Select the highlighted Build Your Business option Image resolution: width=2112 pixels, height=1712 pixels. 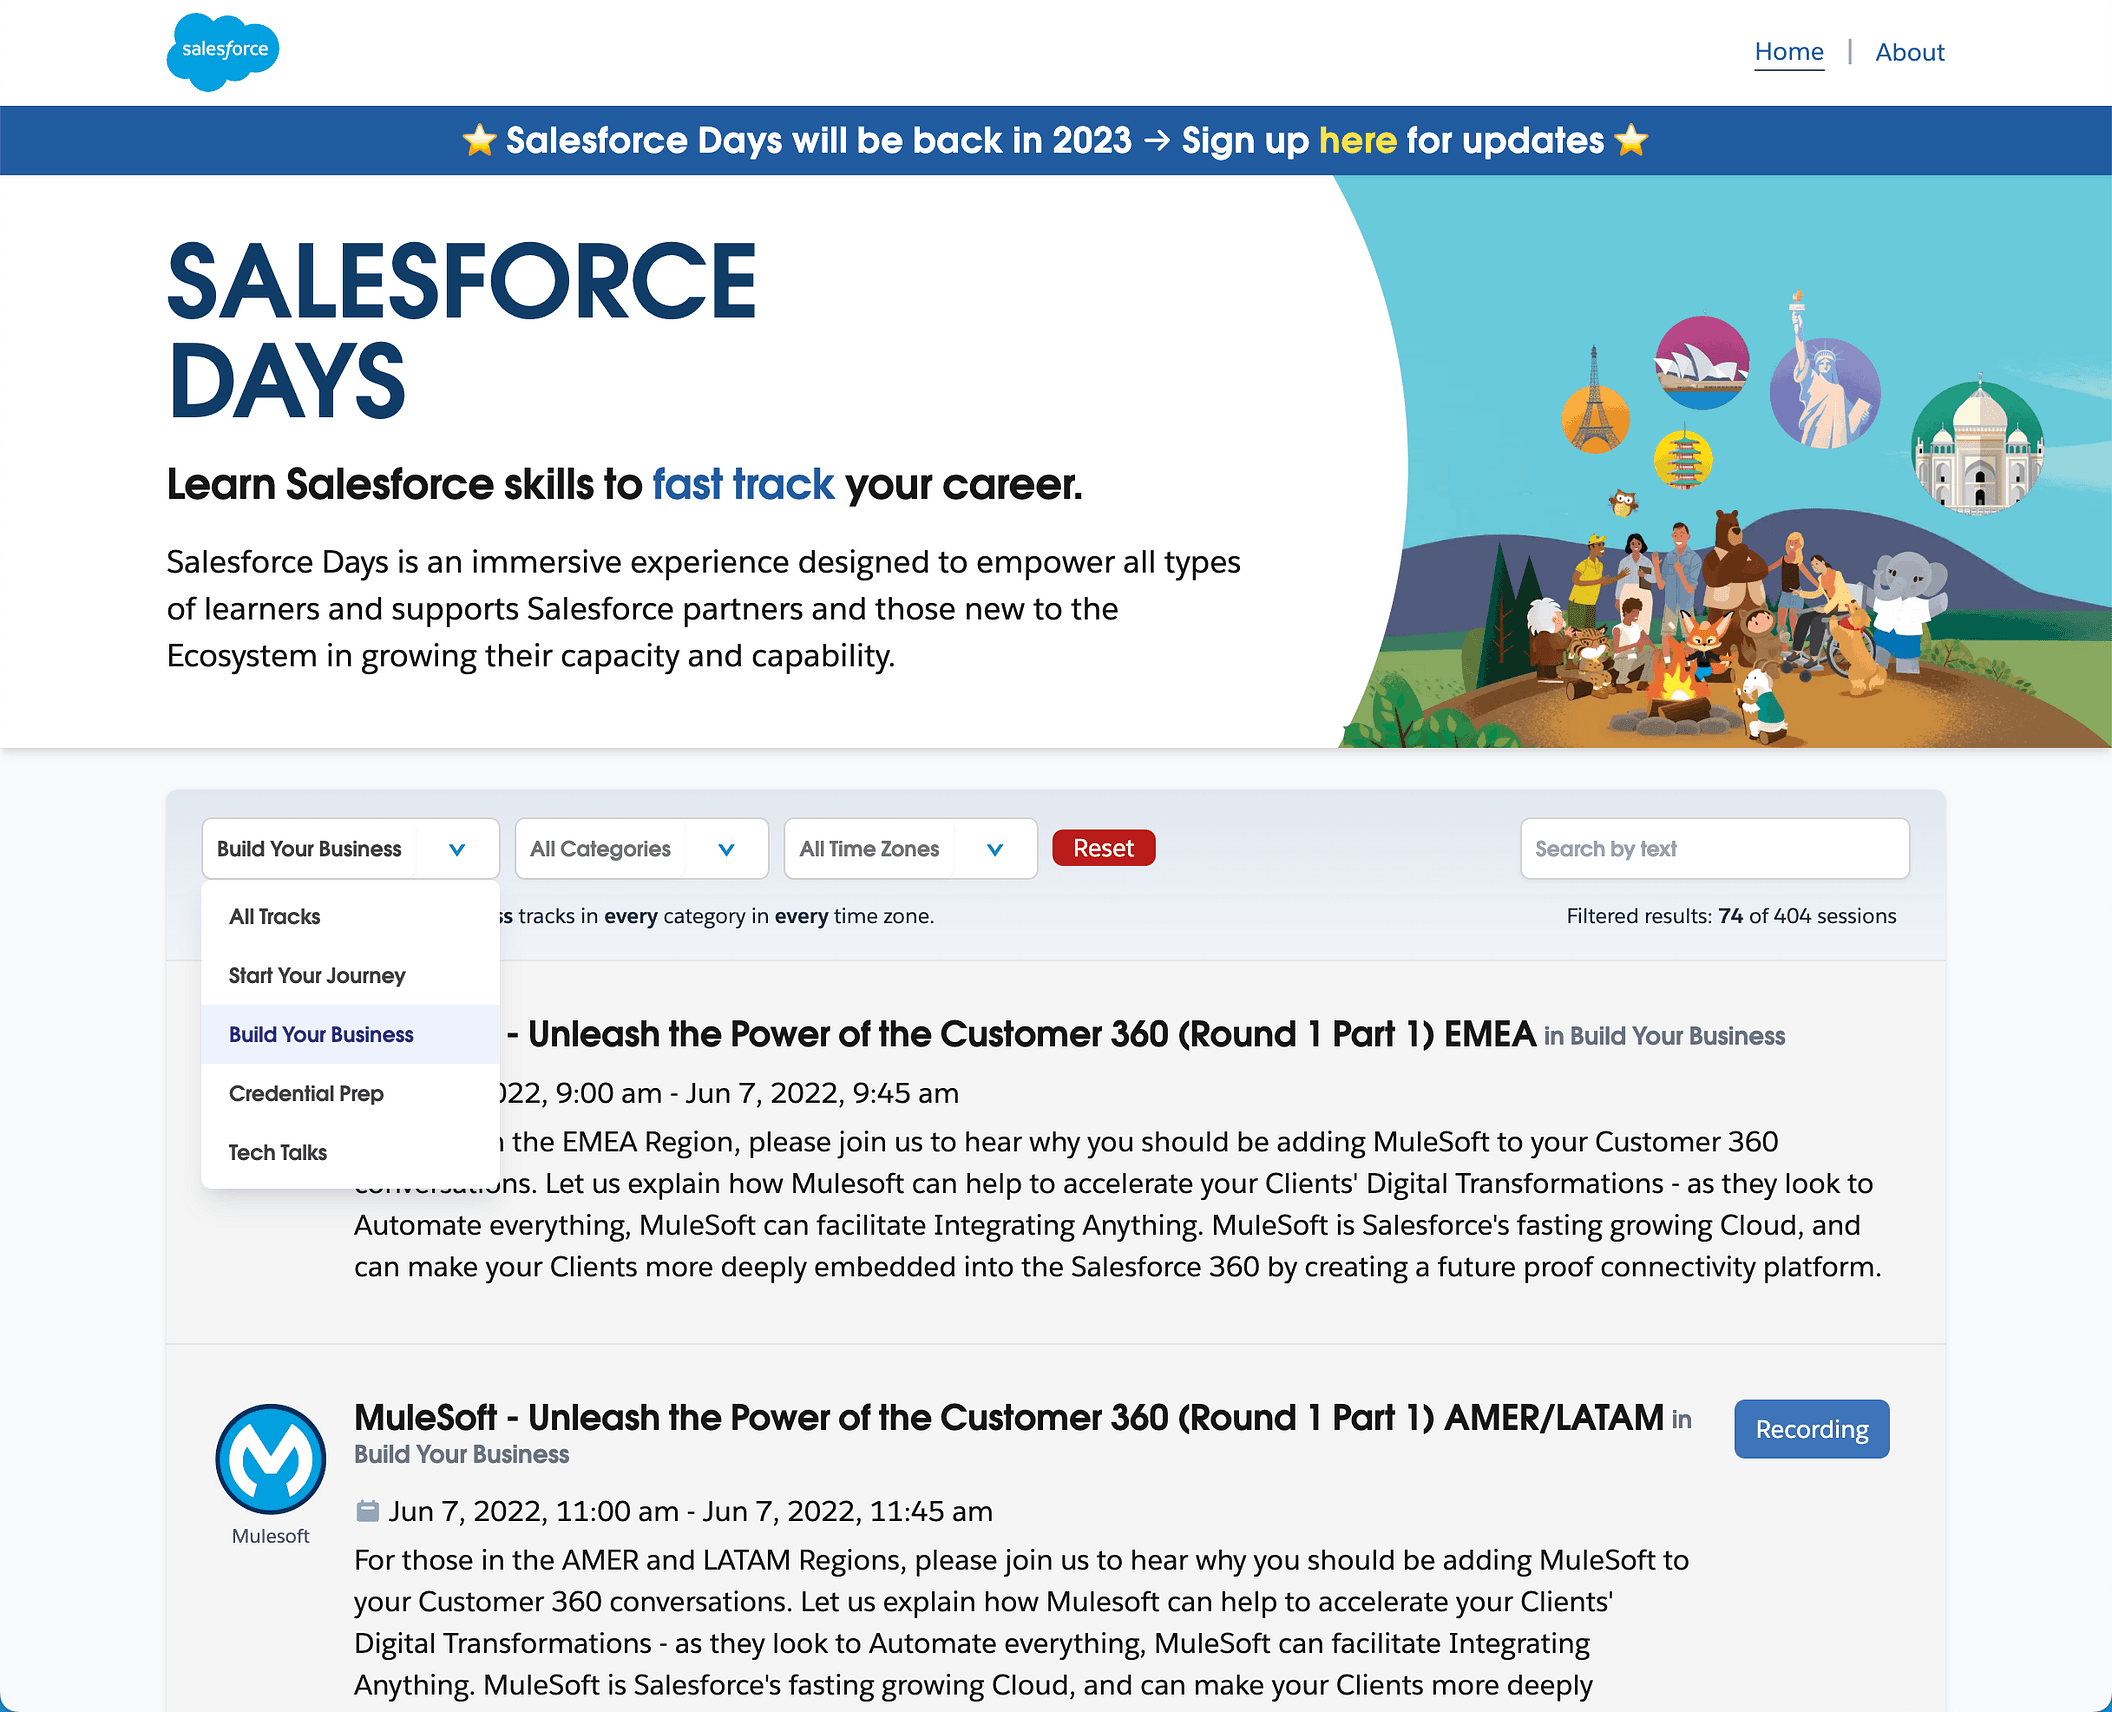pyautogui.click(x=350, y=1035)
